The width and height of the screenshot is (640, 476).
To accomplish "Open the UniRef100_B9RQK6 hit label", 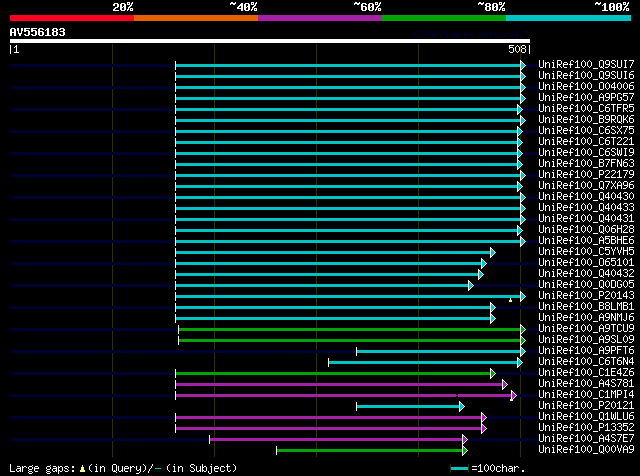I will 586,119.
